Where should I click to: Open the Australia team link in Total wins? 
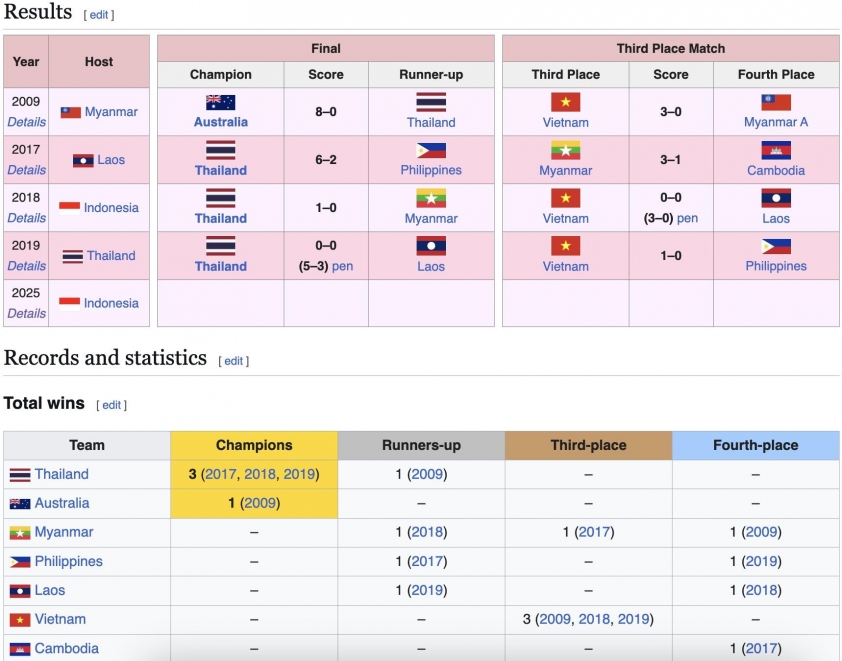(x=62, y=504)
